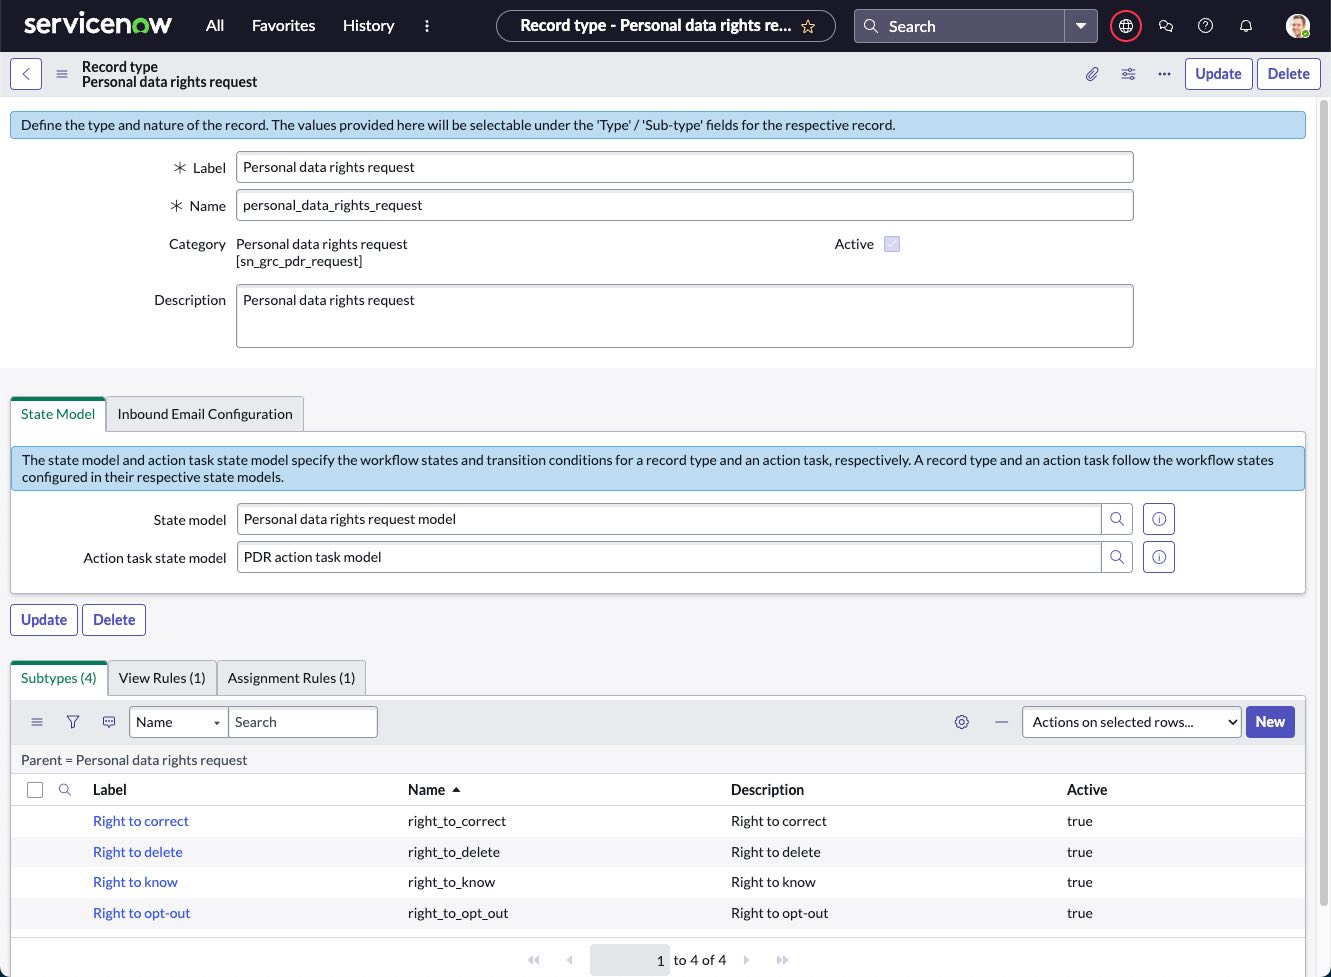Show info for Action task state model
This screenshot has height=977, width=1331.
1158,557
